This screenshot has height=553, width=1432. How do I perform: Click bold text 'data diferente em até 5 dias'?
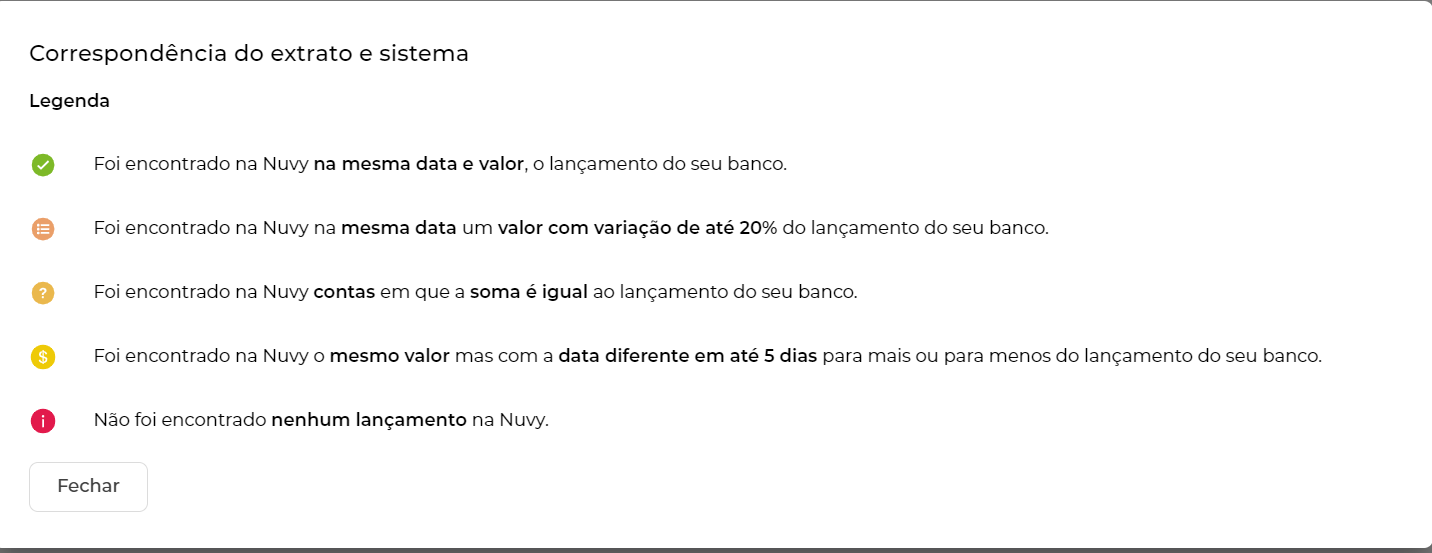pos(688,356)
